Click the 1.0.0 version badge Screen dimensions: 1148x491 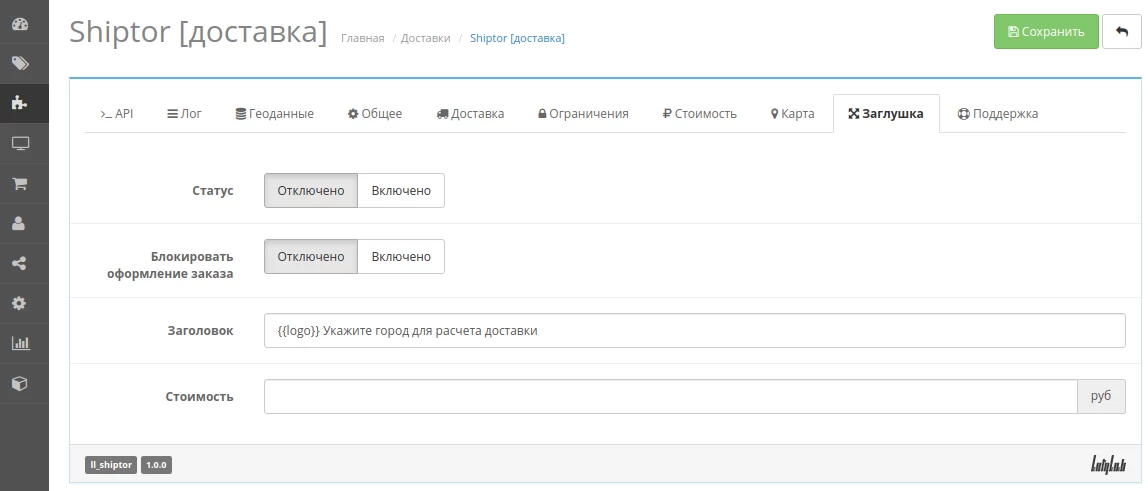coord(156,465)
